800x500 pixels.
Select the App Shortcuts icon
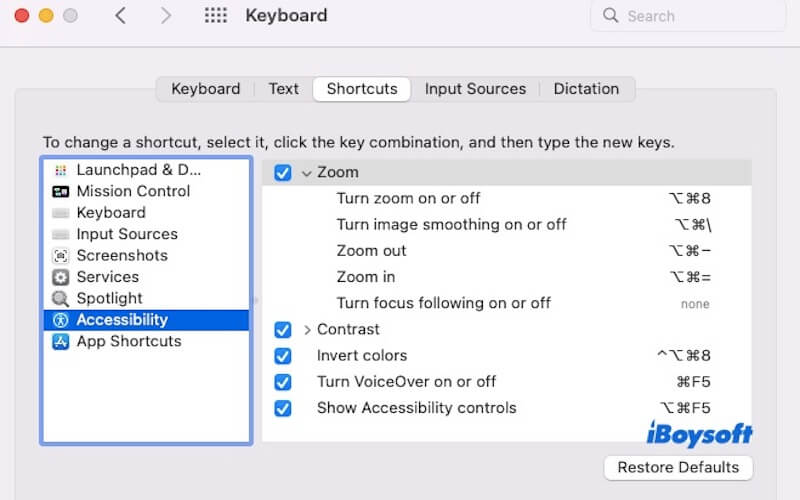(61, 341)
